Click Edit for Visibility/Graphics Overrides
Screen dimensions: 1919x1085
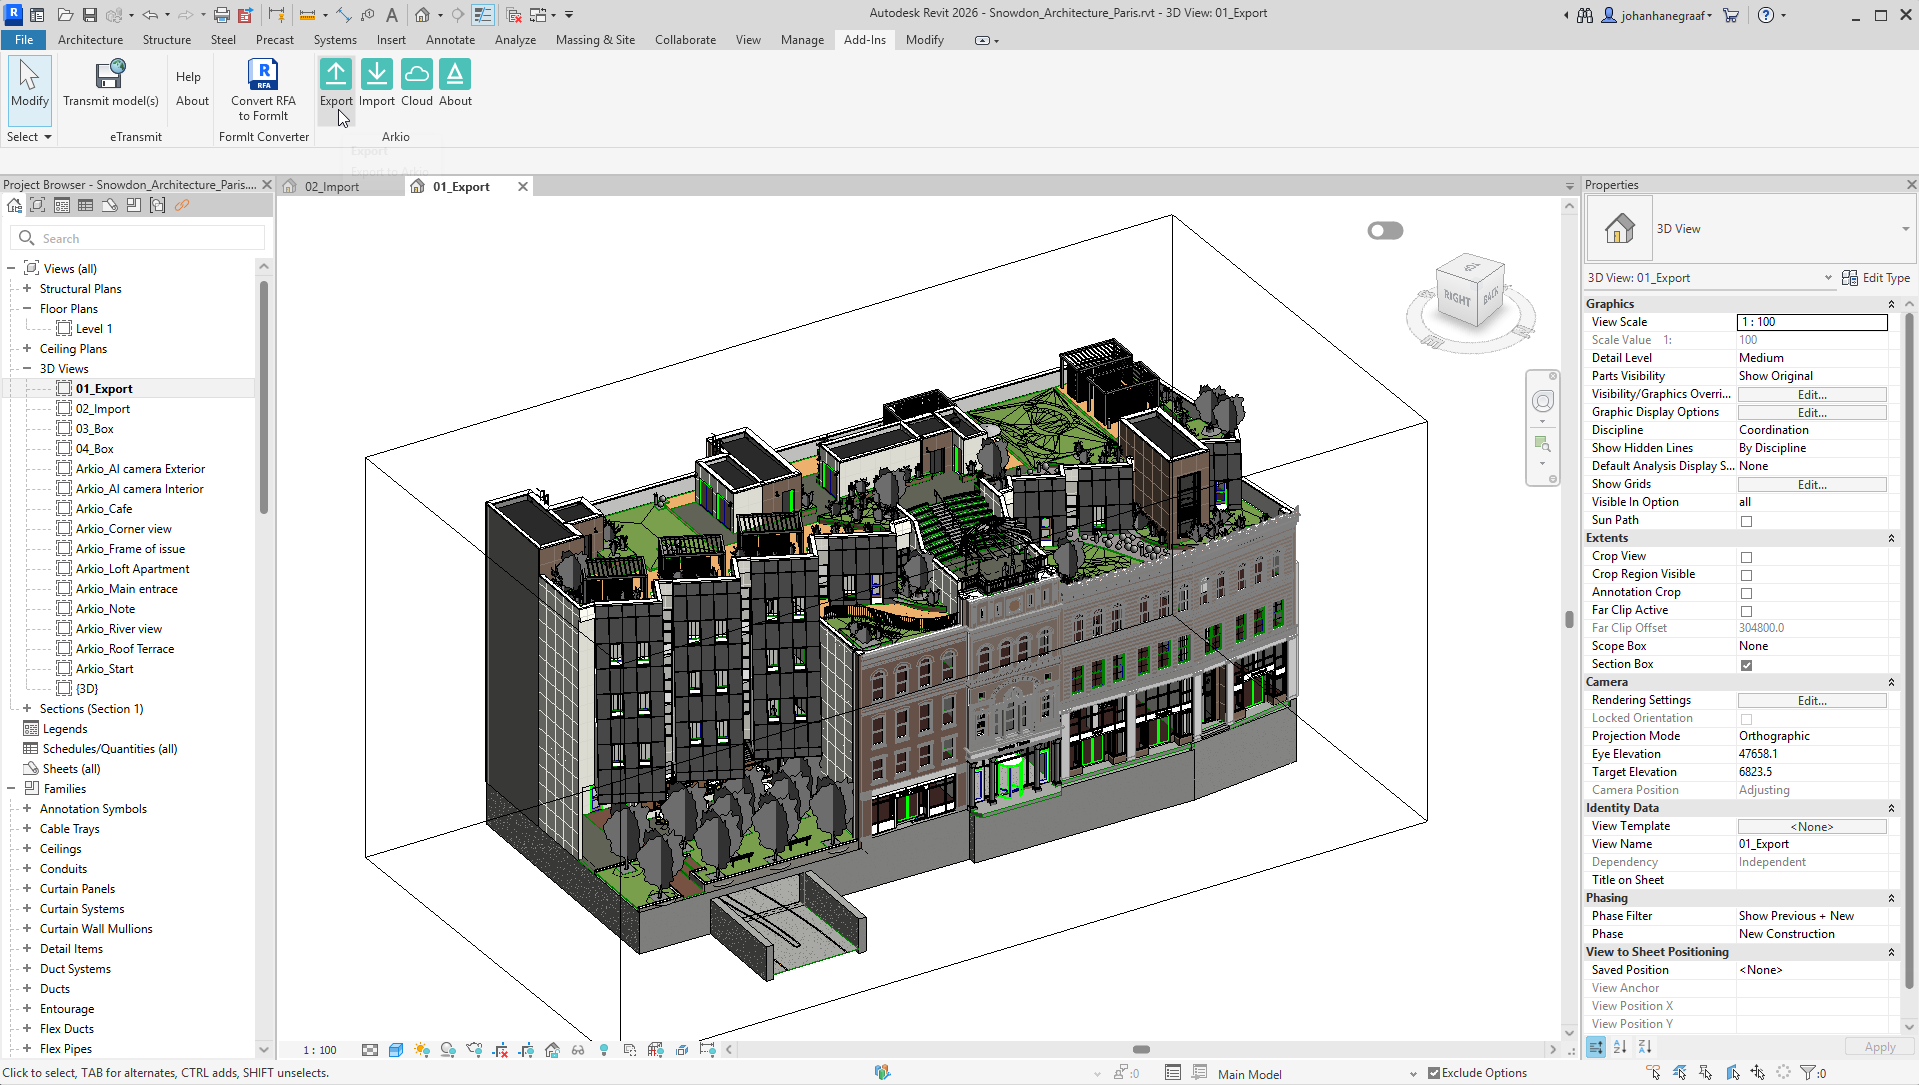point(1812,395)
